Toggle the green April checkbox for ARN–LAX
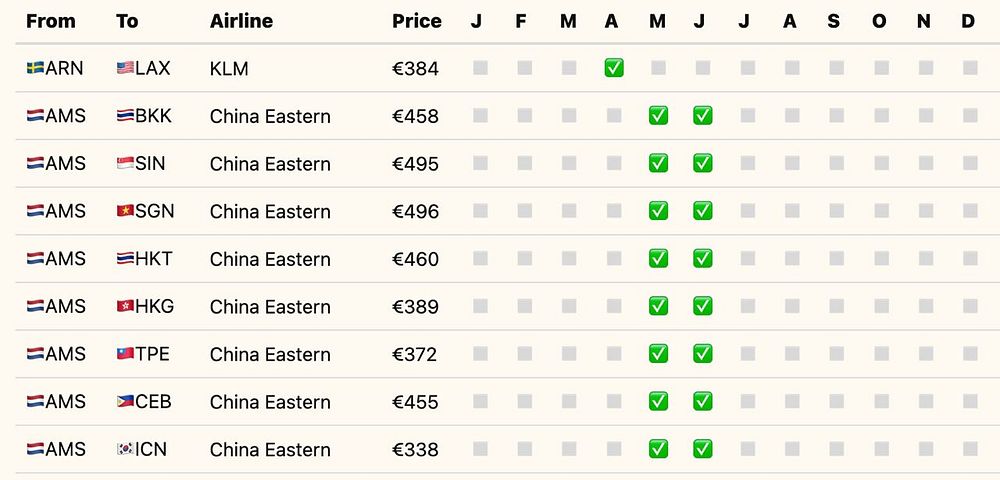Screen dimensions: 1000x480 pyautogui.click(x=614, y=68)
